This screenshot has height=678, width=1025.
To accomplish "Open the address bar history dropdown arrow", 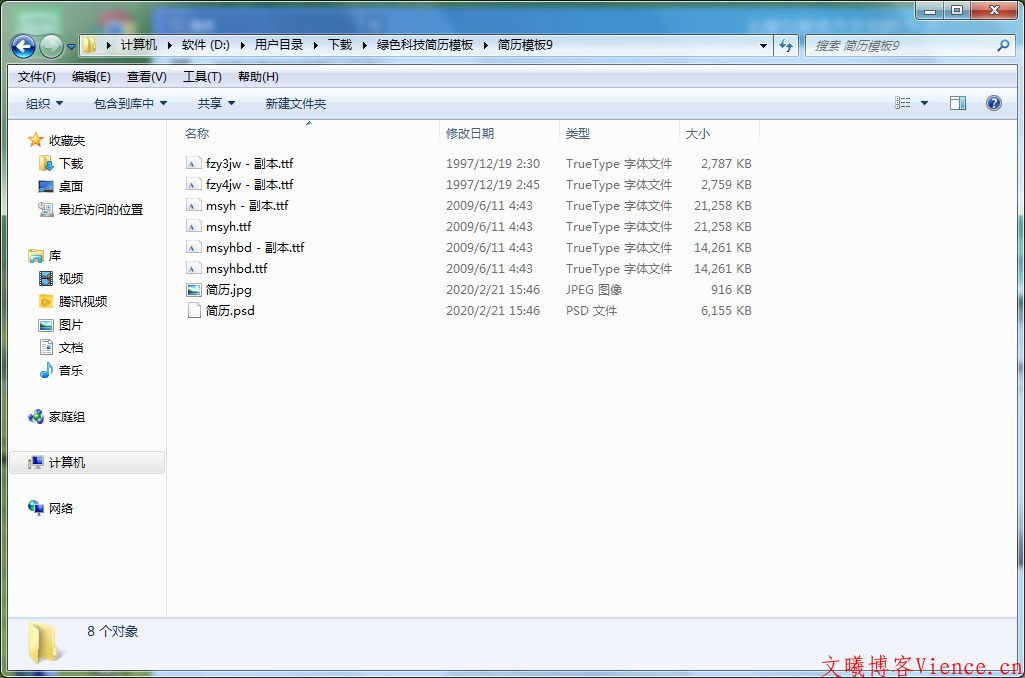I will pos(763,46).
